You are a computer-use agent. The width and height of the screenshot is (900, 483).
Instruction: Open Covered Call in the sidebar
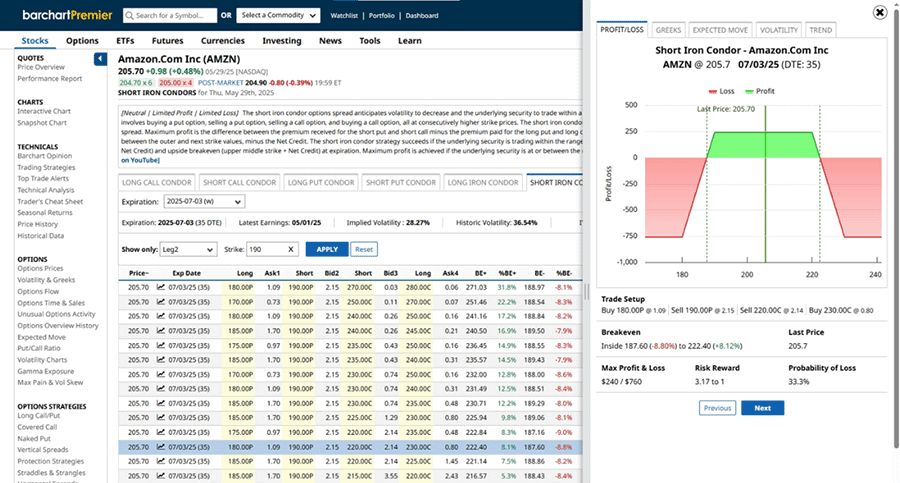pyautogui.click(x=37, y=427)
